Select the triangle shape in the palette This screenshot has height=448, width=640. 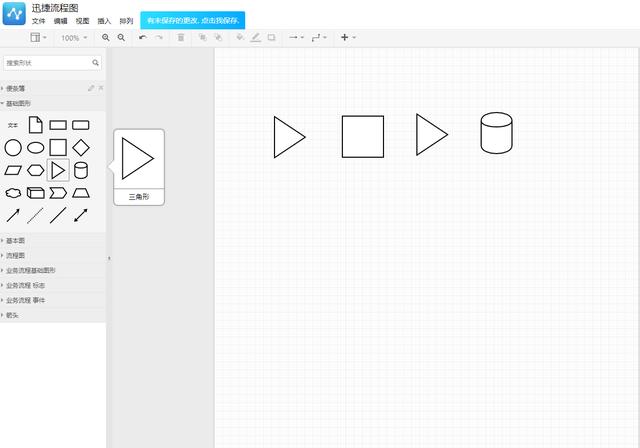[58, 170]
